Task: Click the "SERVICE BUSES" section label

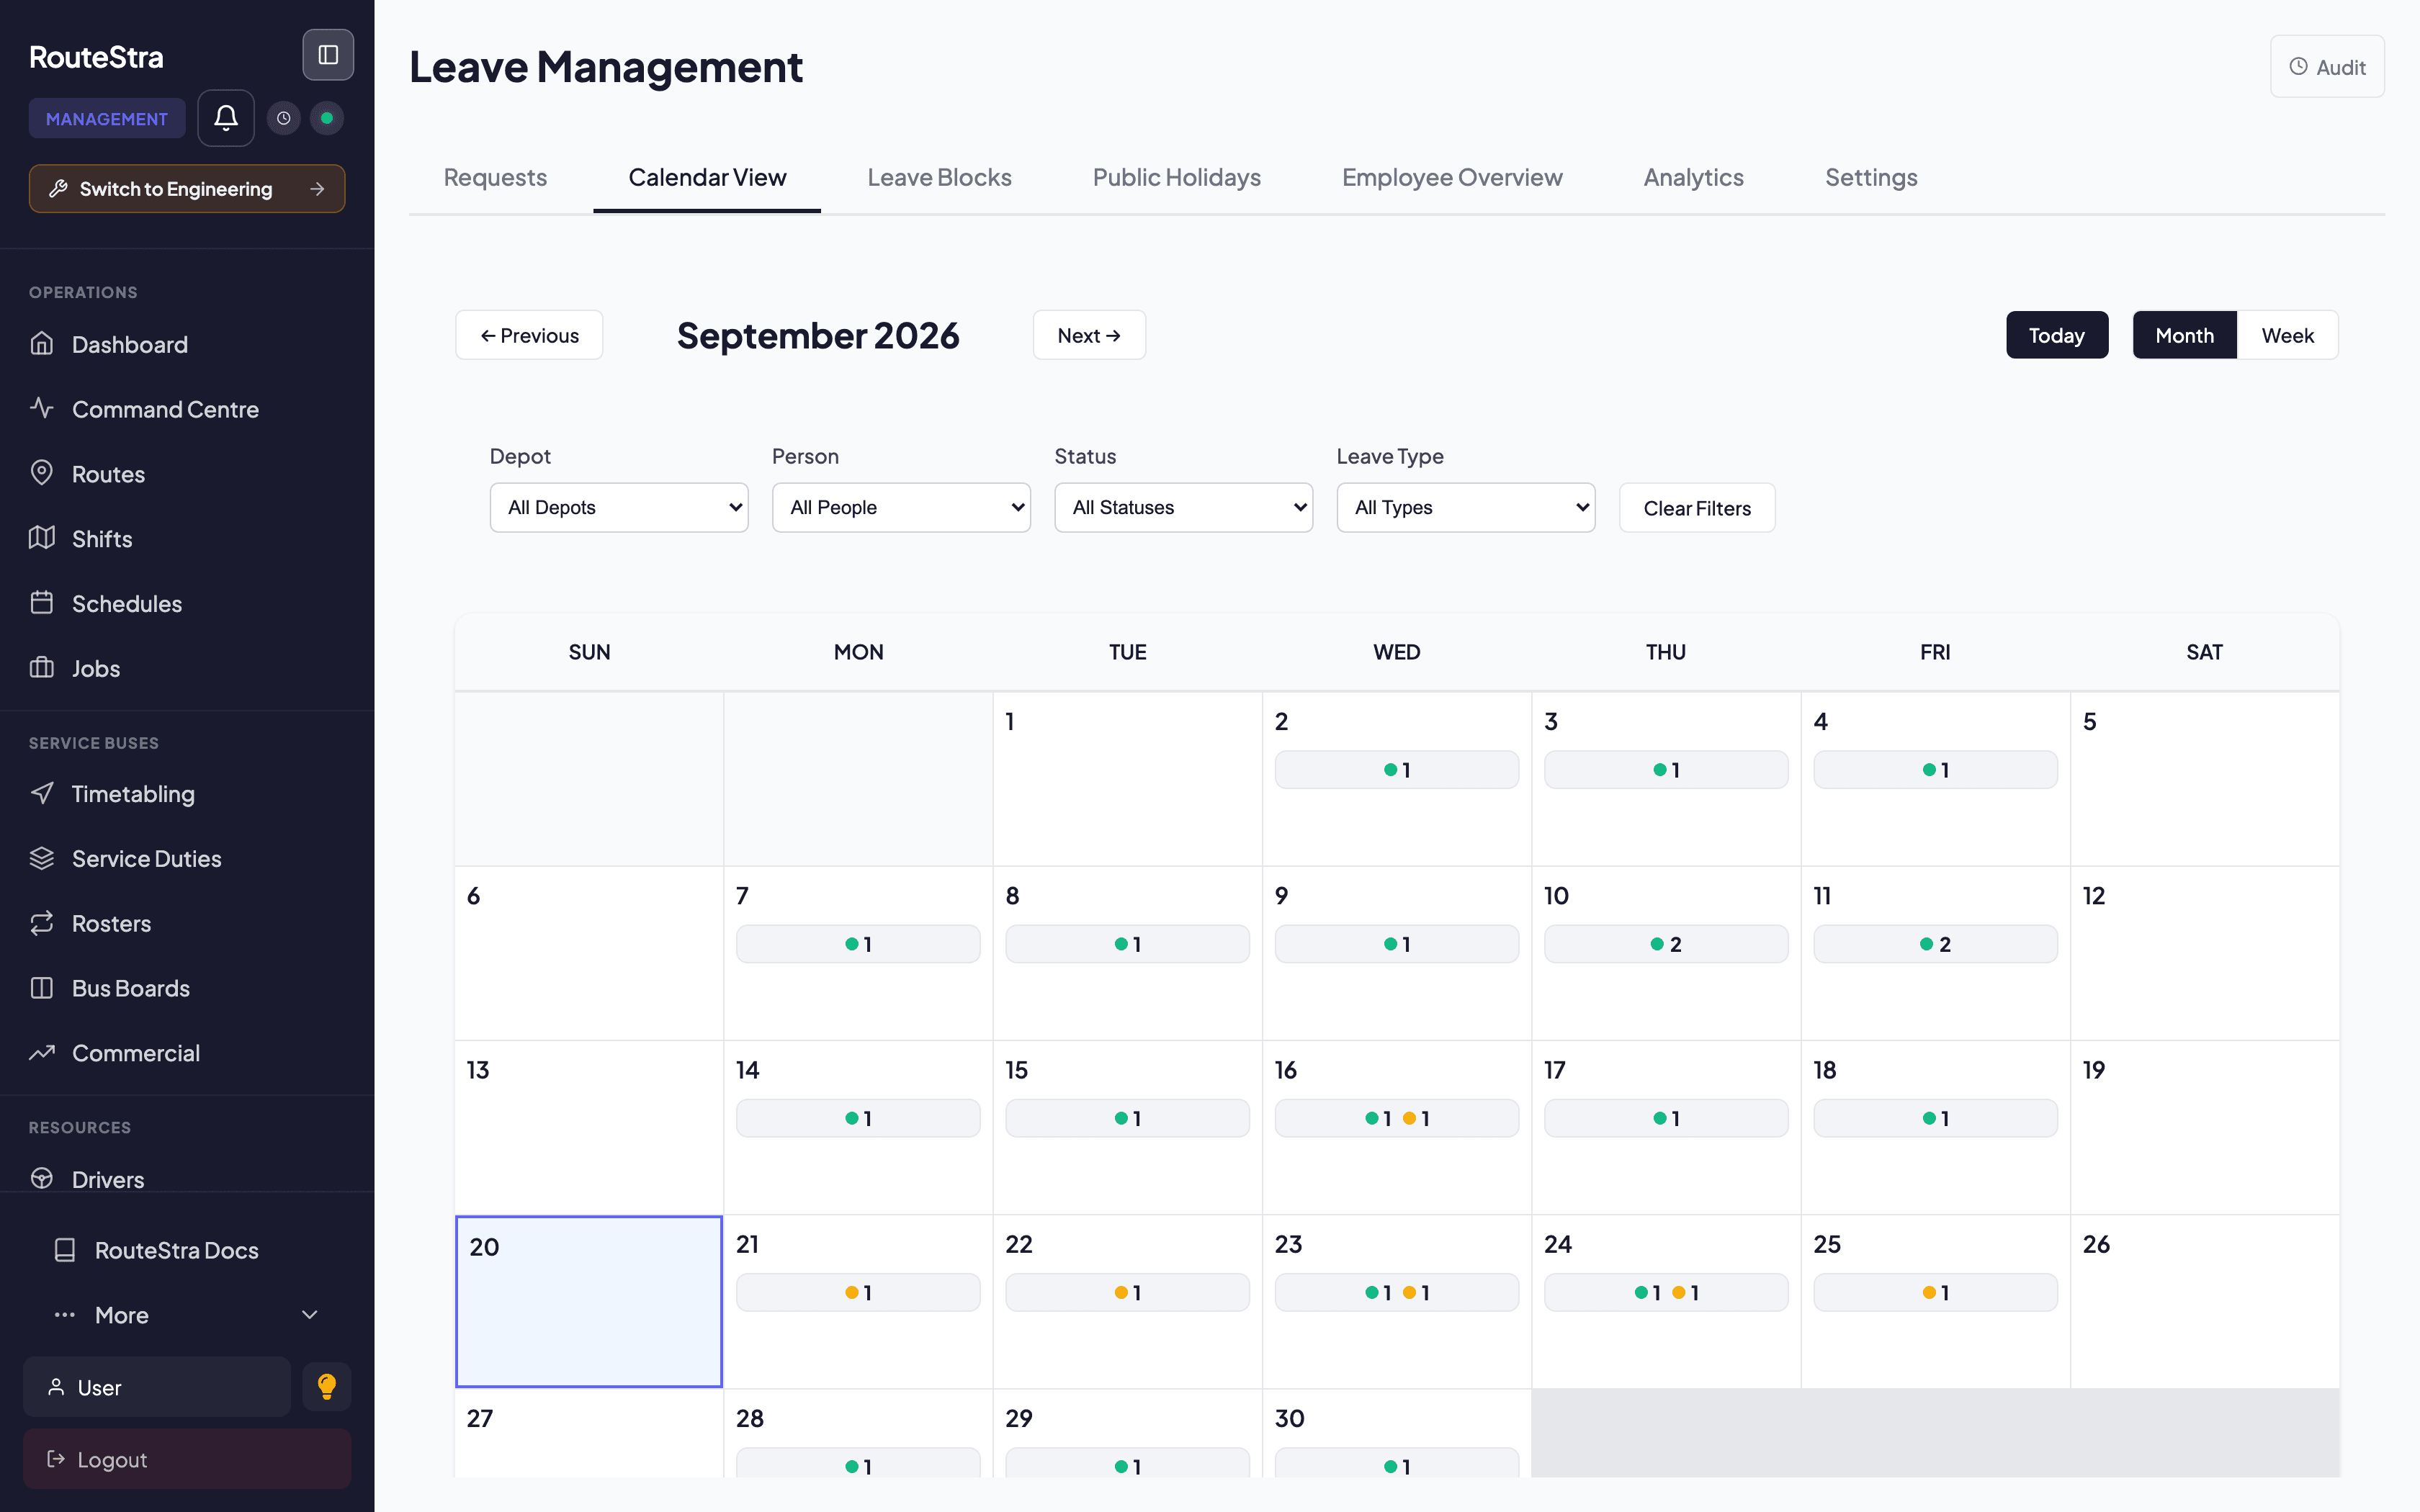Action: pos(94,743)
